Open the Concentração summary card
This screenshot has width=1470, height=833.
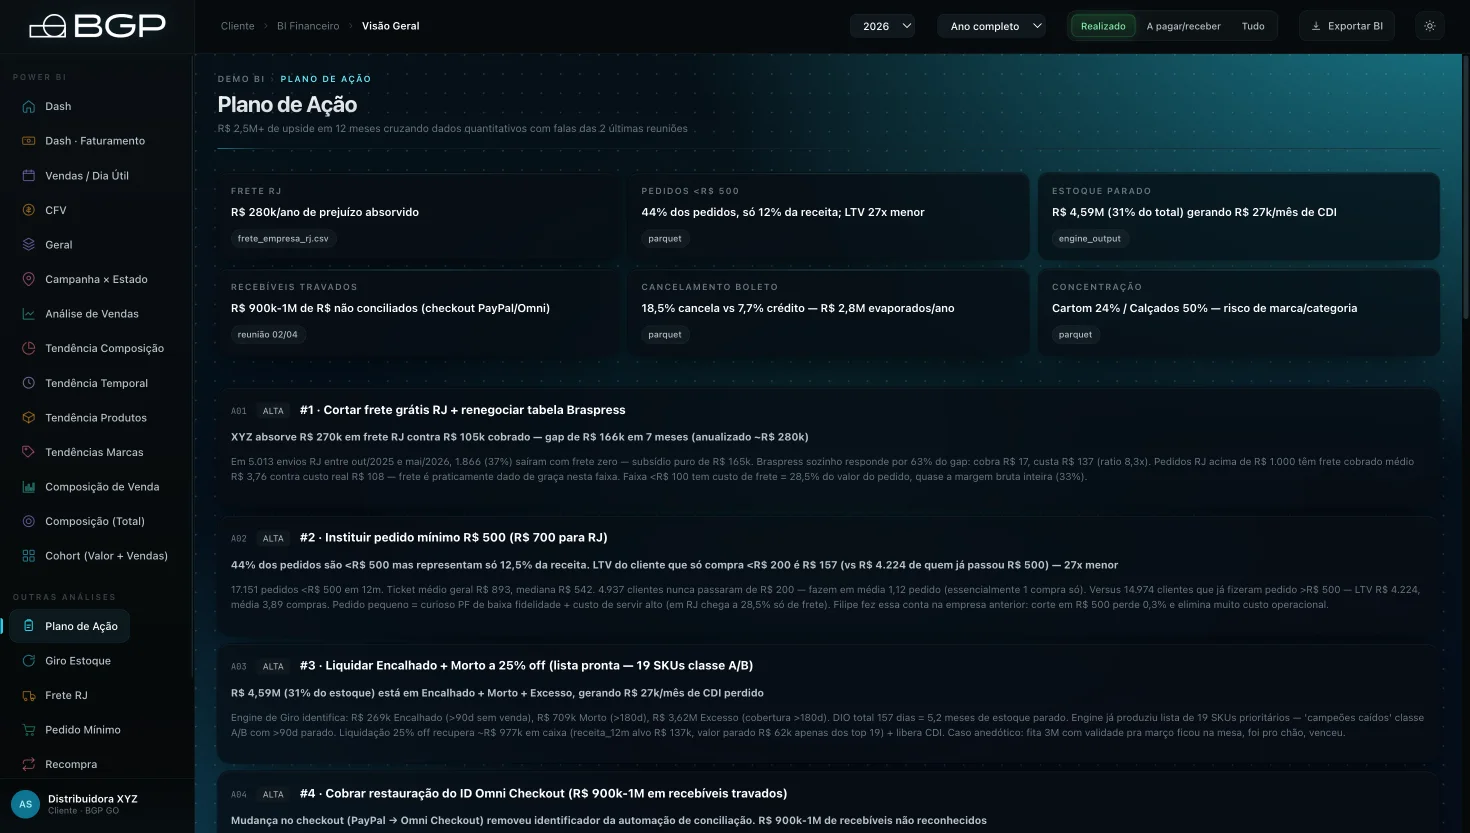coord(1239,312)
